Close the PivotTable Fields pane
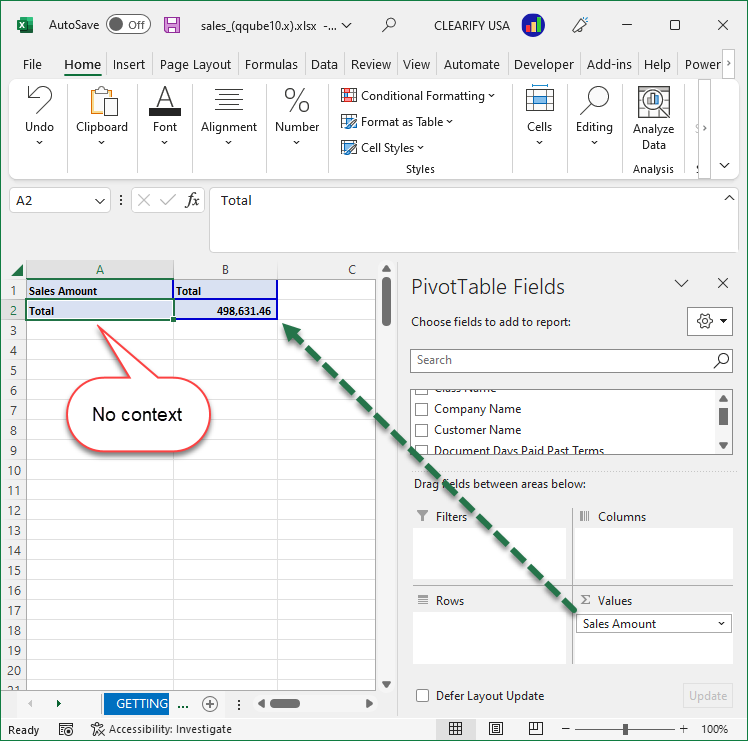The image size is (748, 741). (723, 283)
